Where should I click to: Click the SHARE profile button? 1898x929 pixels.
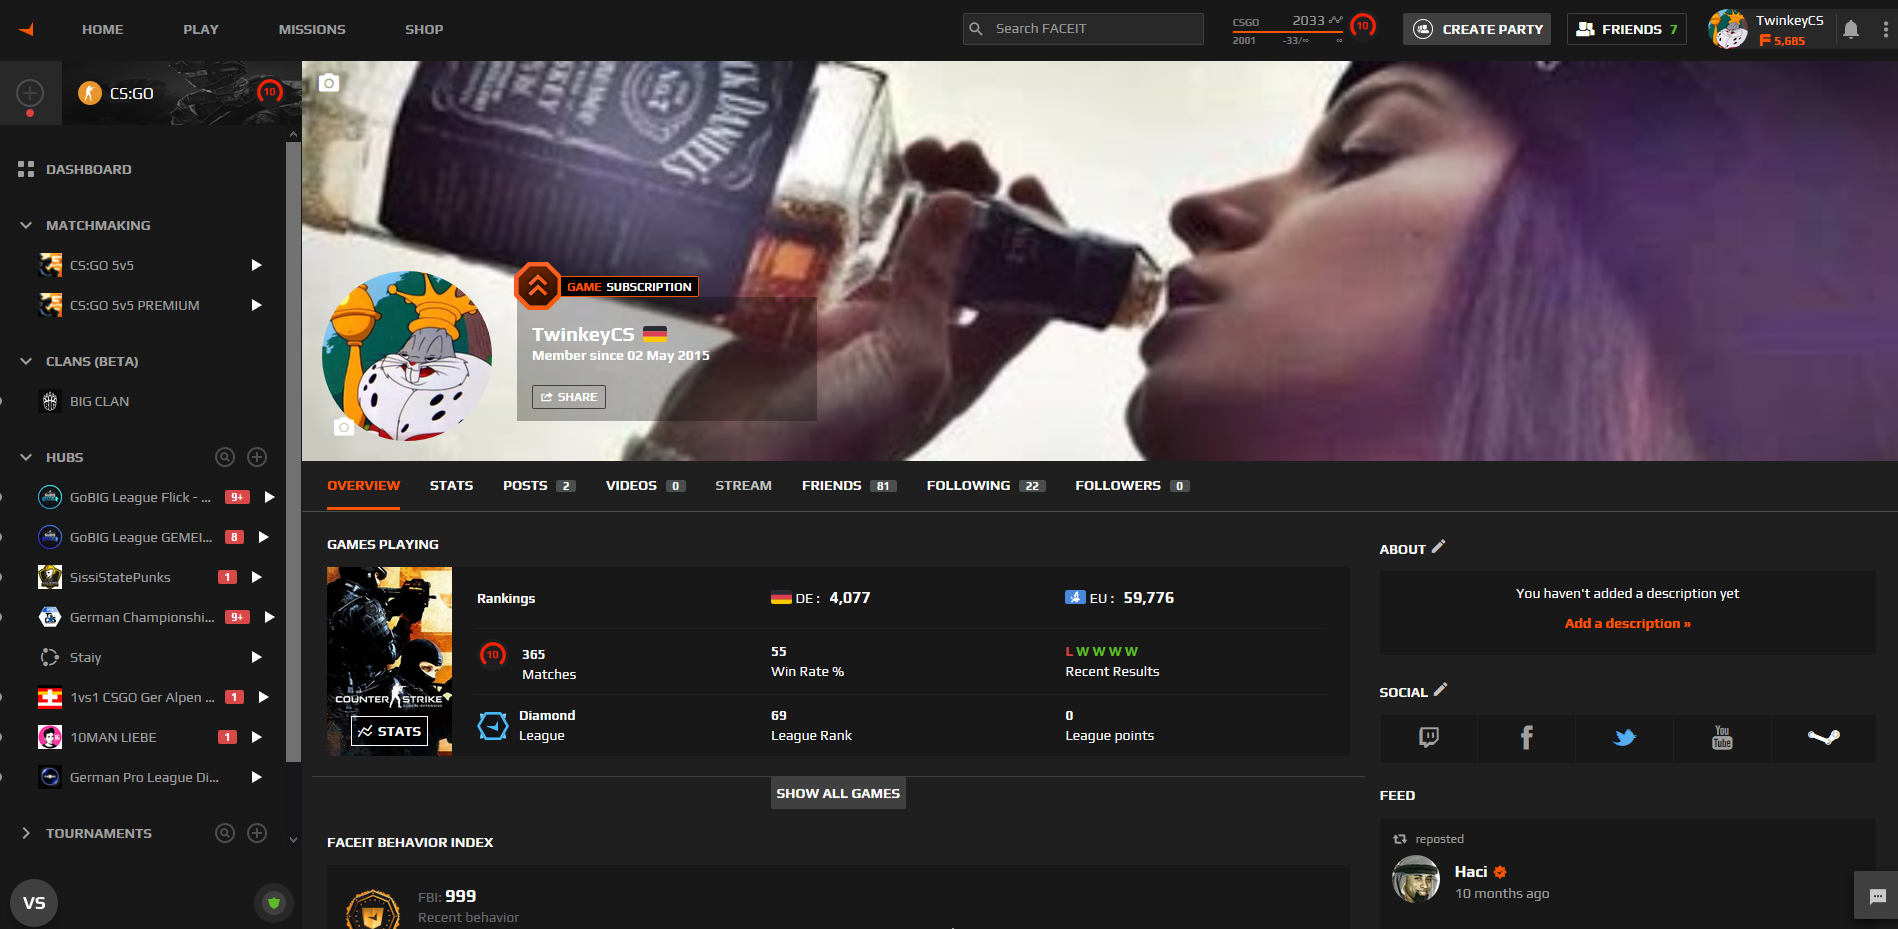tap(569, 397)
